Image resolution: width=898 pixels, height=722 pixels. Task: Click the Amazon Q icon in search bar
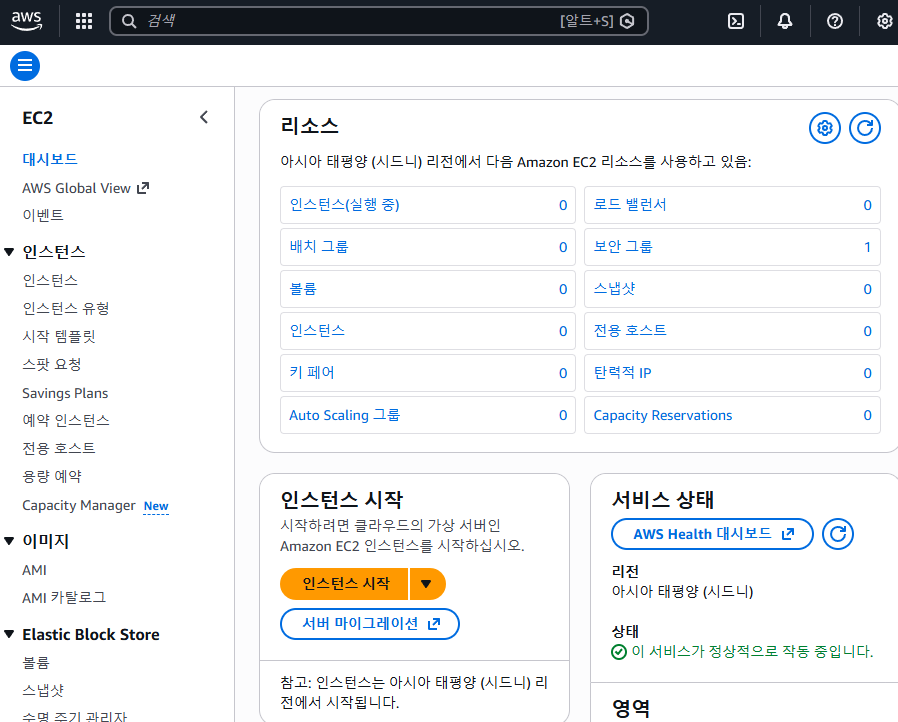(x=628, y=21)
